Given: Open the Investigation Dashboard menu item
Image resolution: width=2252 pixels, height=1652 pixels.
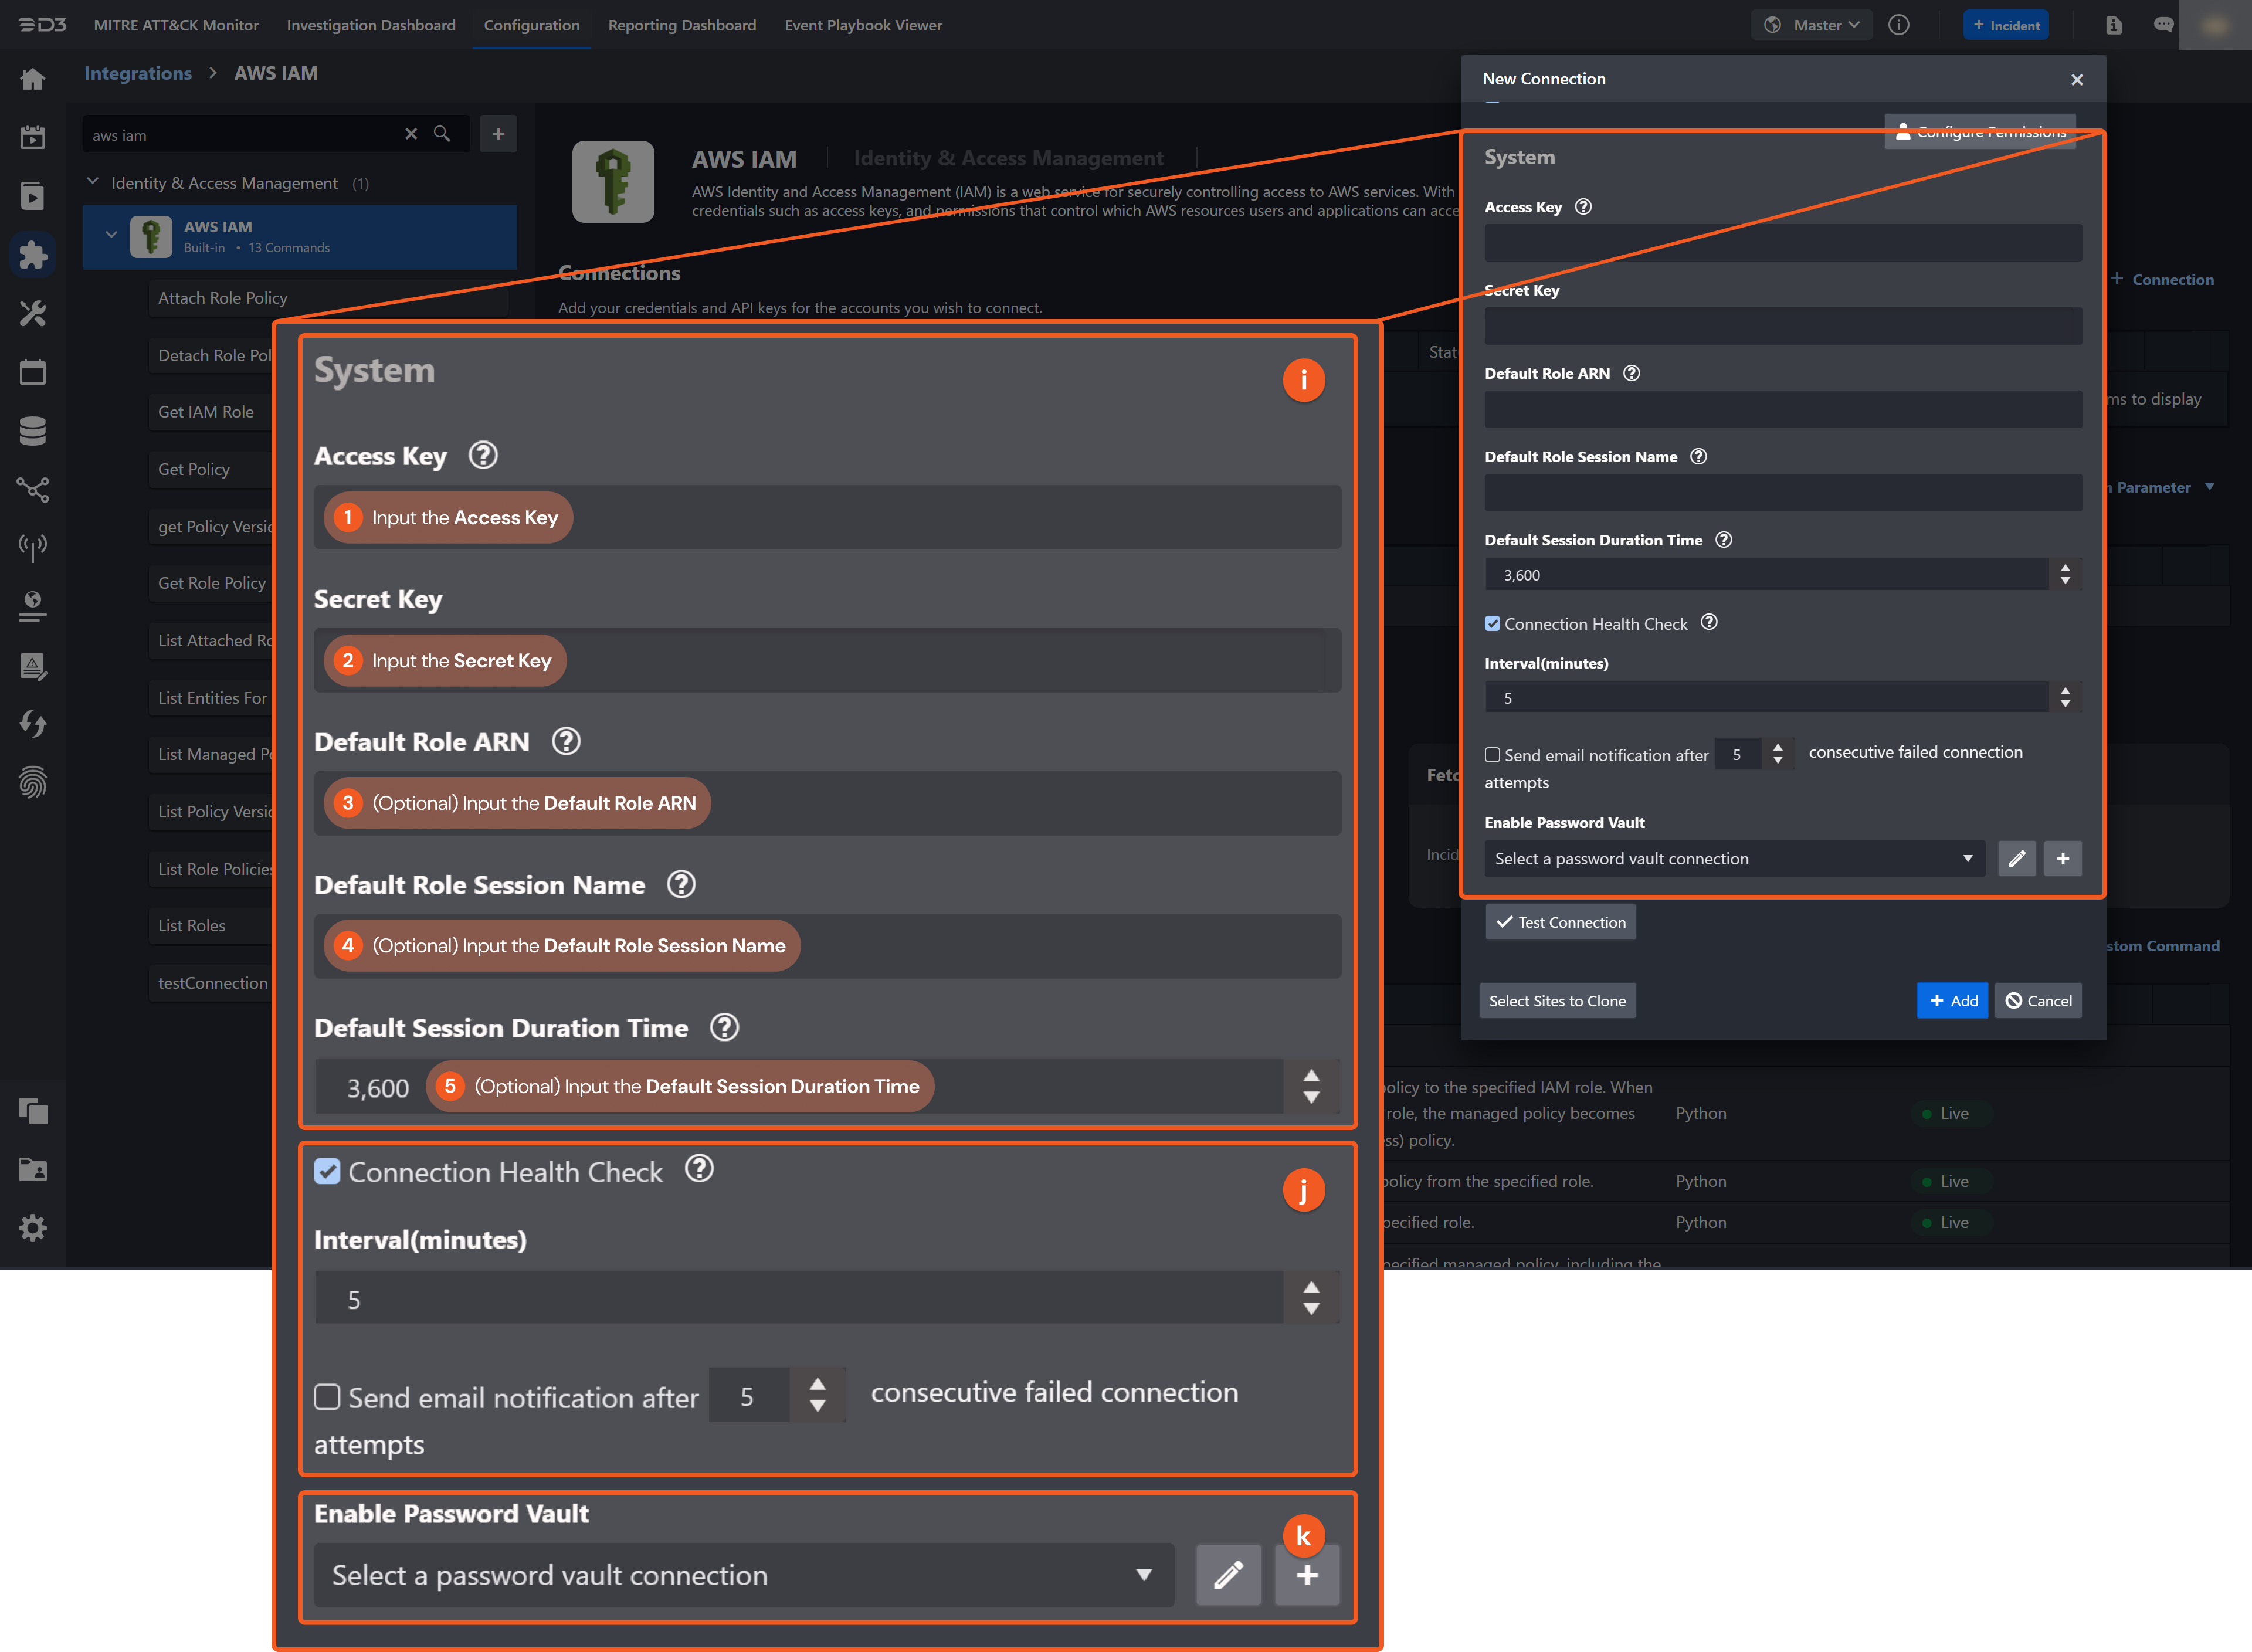Looking at the screenshot, I should coord(371,25).
